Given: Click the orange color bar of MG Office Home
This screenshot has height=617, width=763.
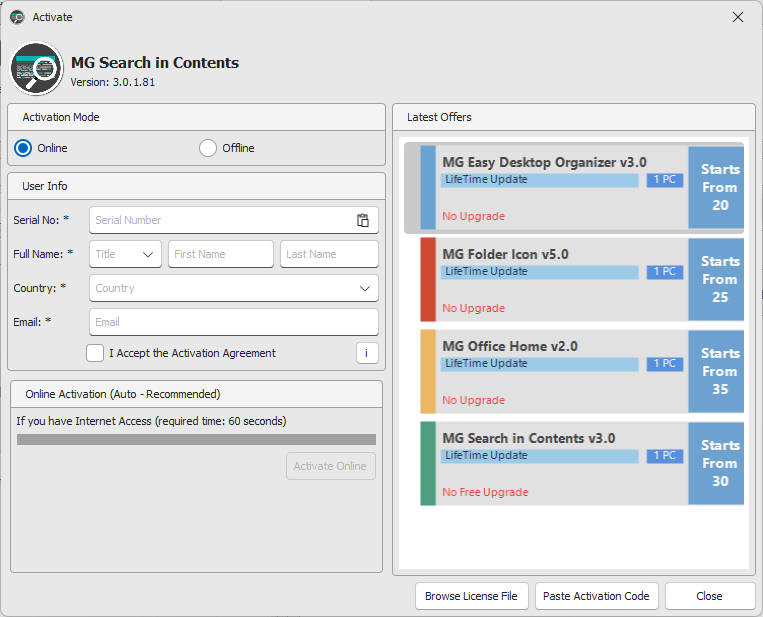Looking at the screenshot, I should [x=428, y=371].
